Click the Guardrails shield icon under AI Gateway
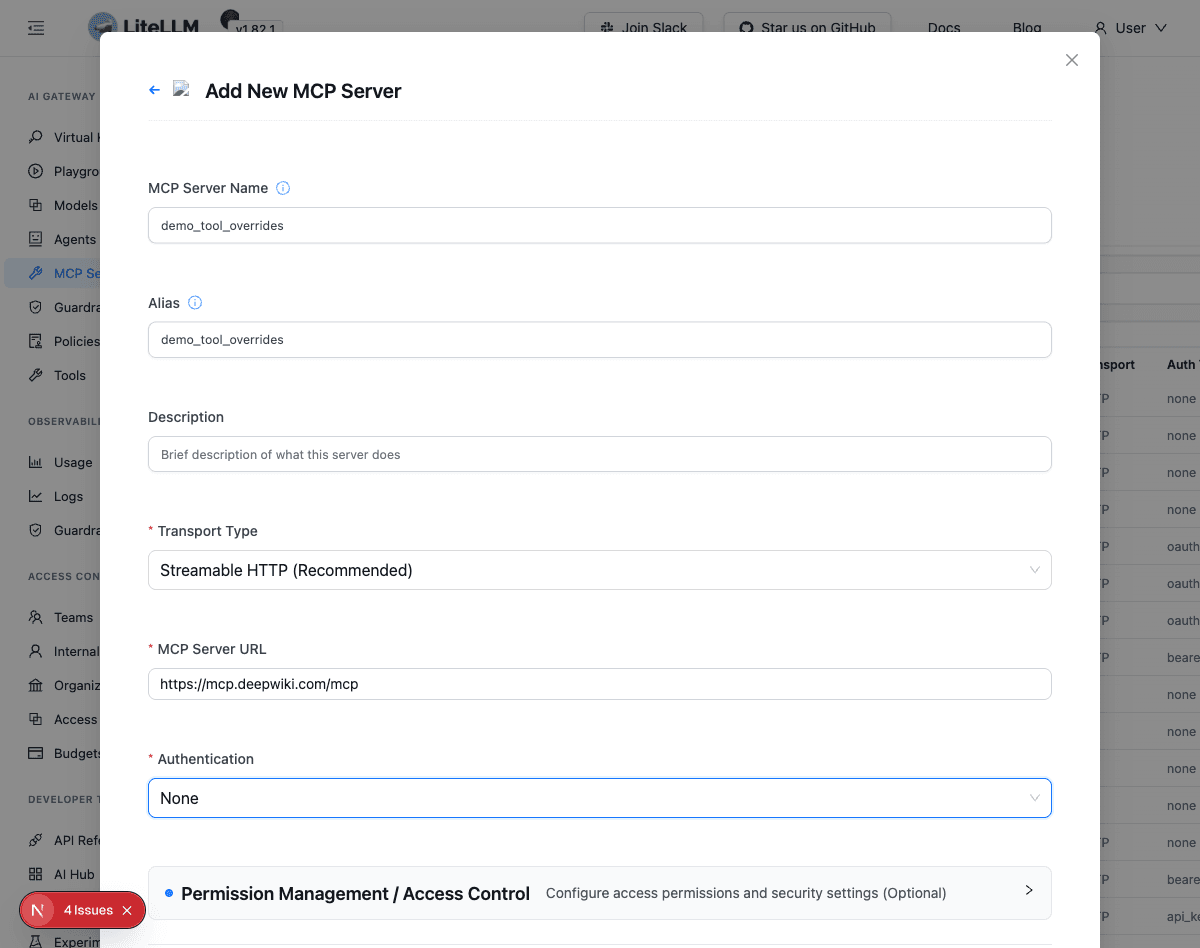1200x948 pixels. [36, 307]
